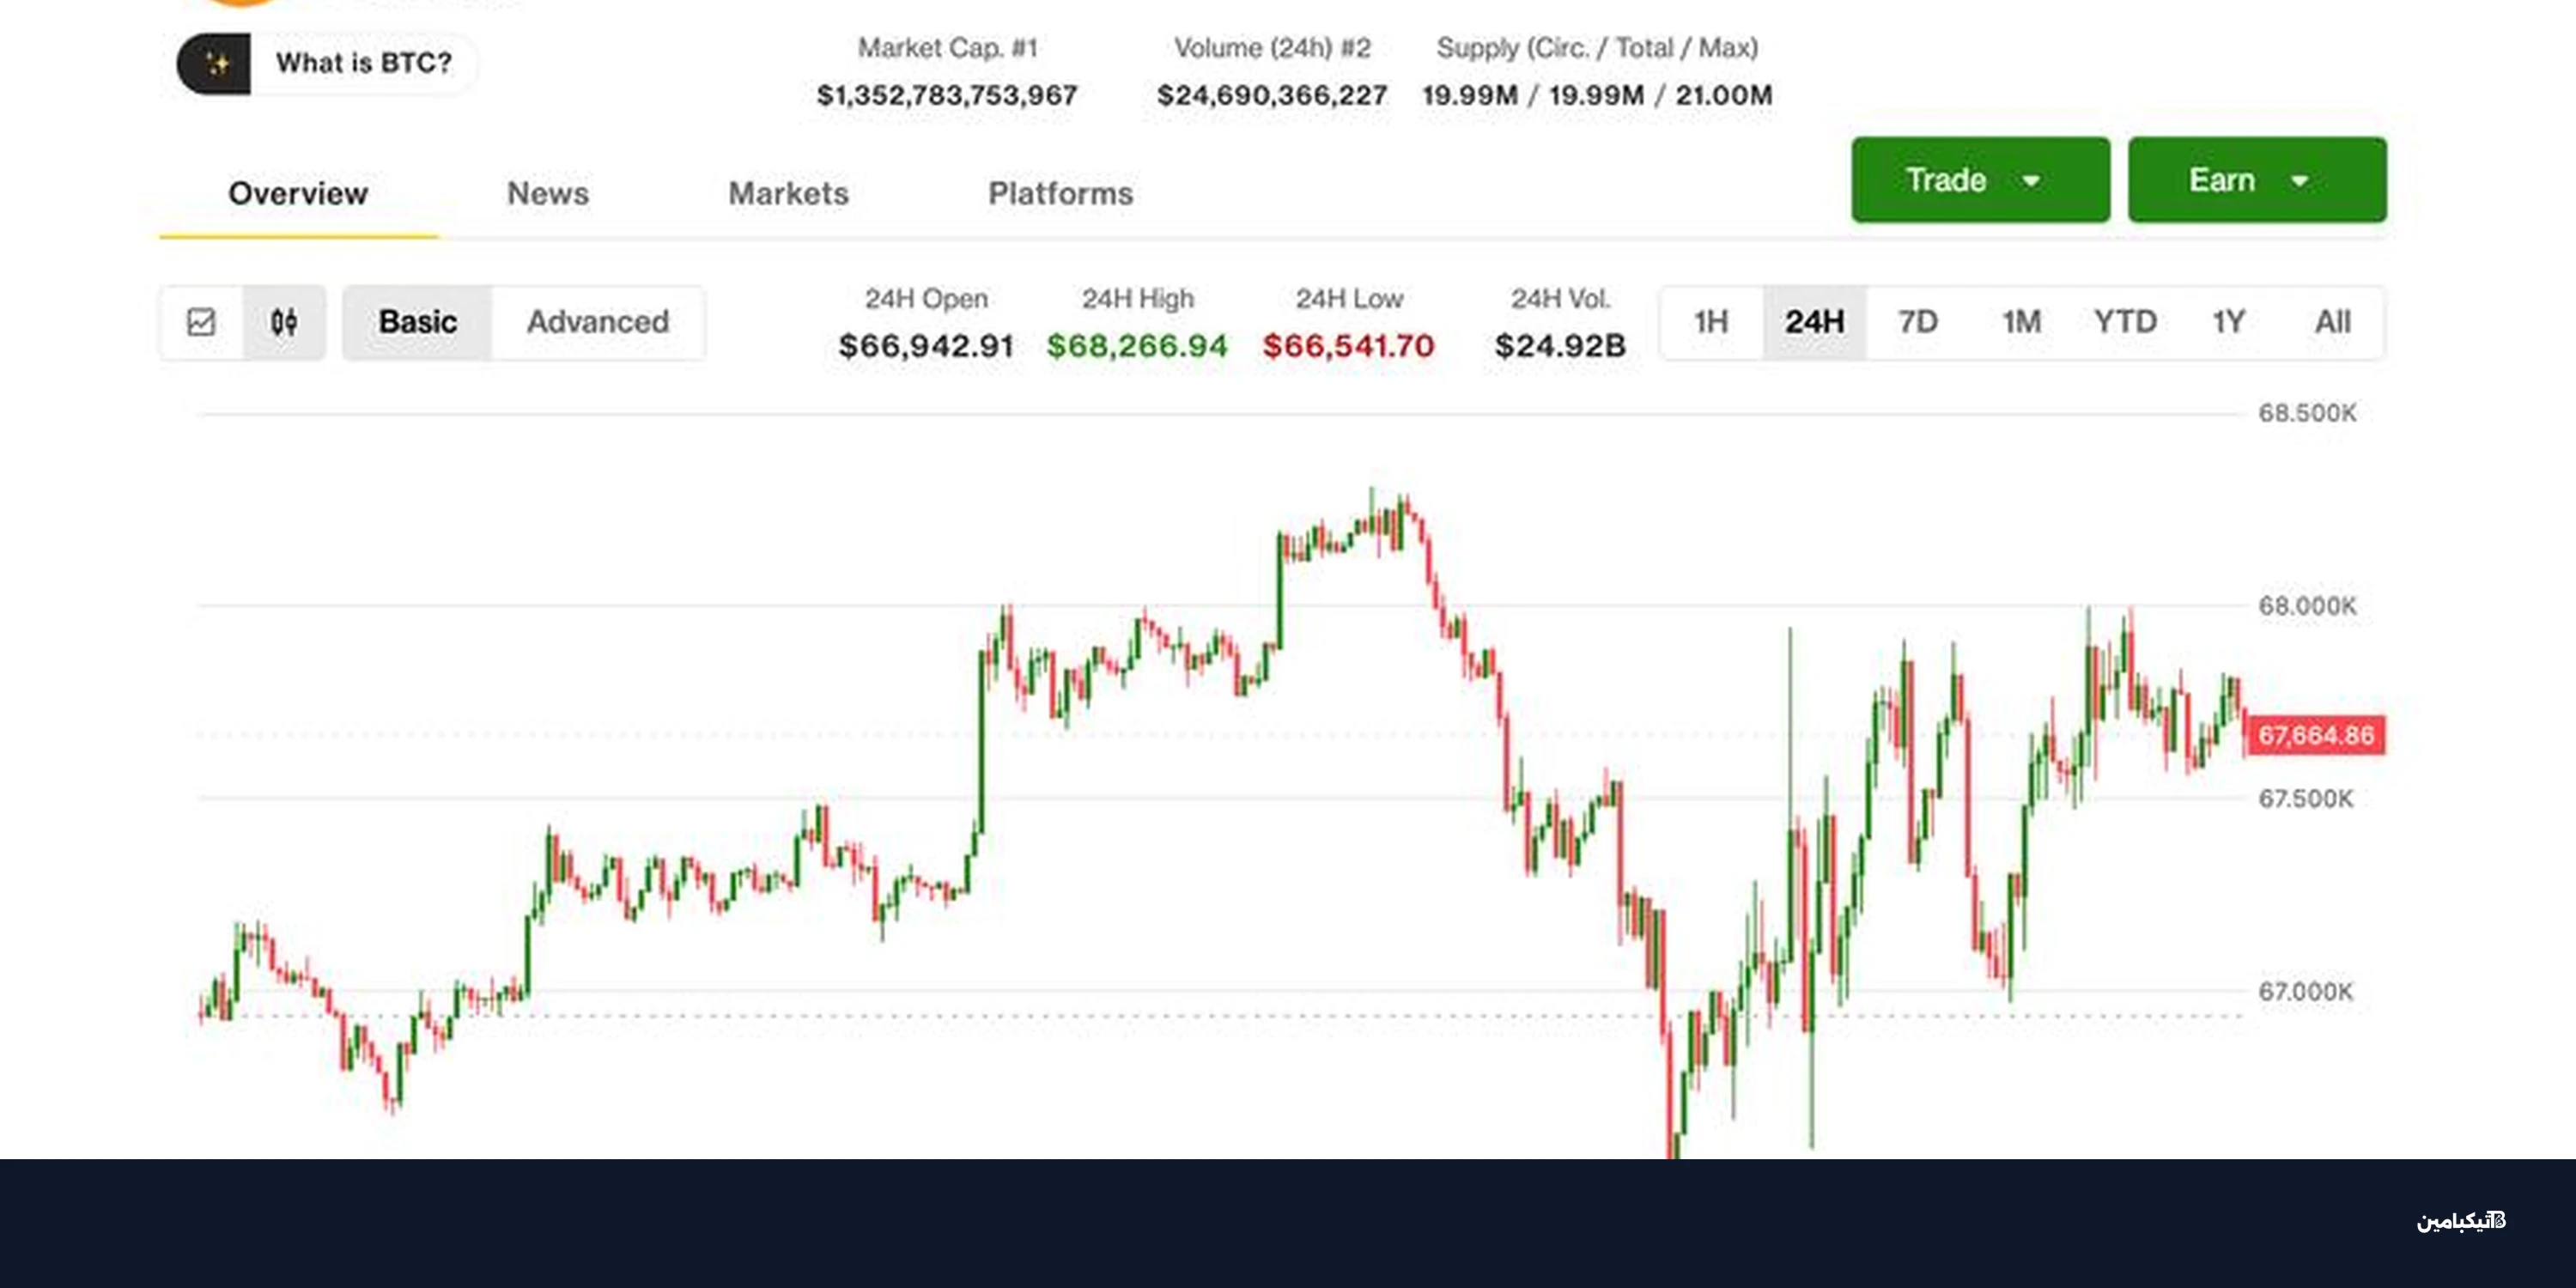Select the 7D chart range
Image resolution: width=2576 pixels, height=1288 pixels.
point(1919,322)
